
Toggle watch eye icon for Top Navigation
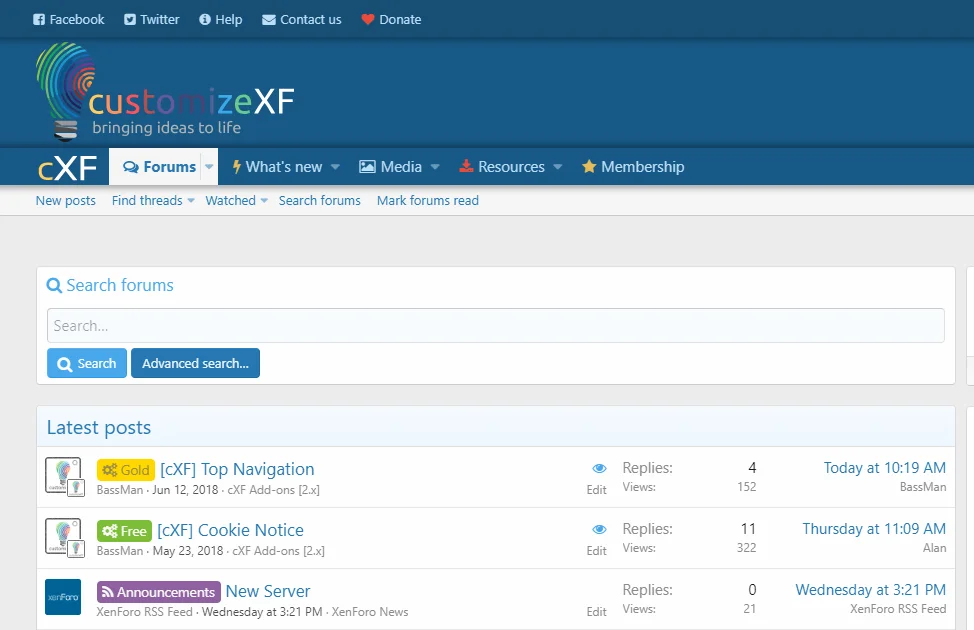point(599,468)
